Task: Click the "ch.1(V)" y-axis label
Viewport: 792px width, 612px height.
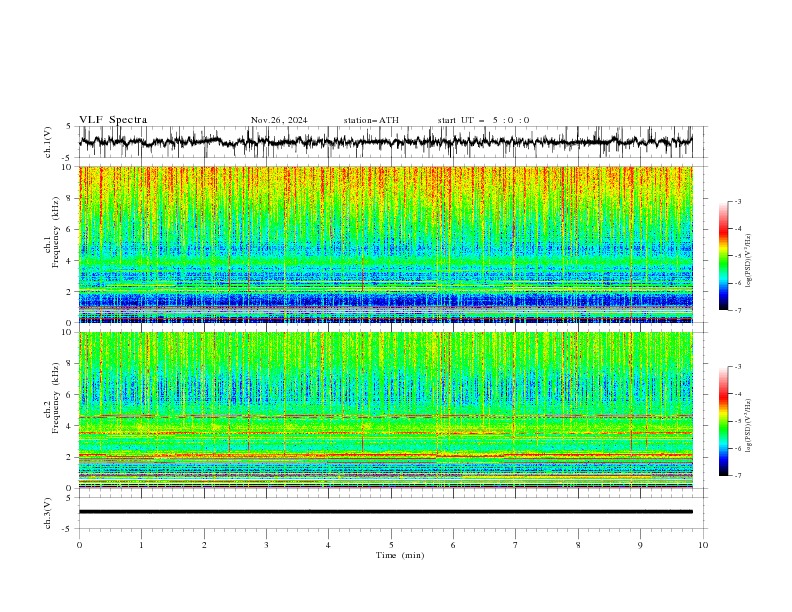Action: tap(48, 142)
